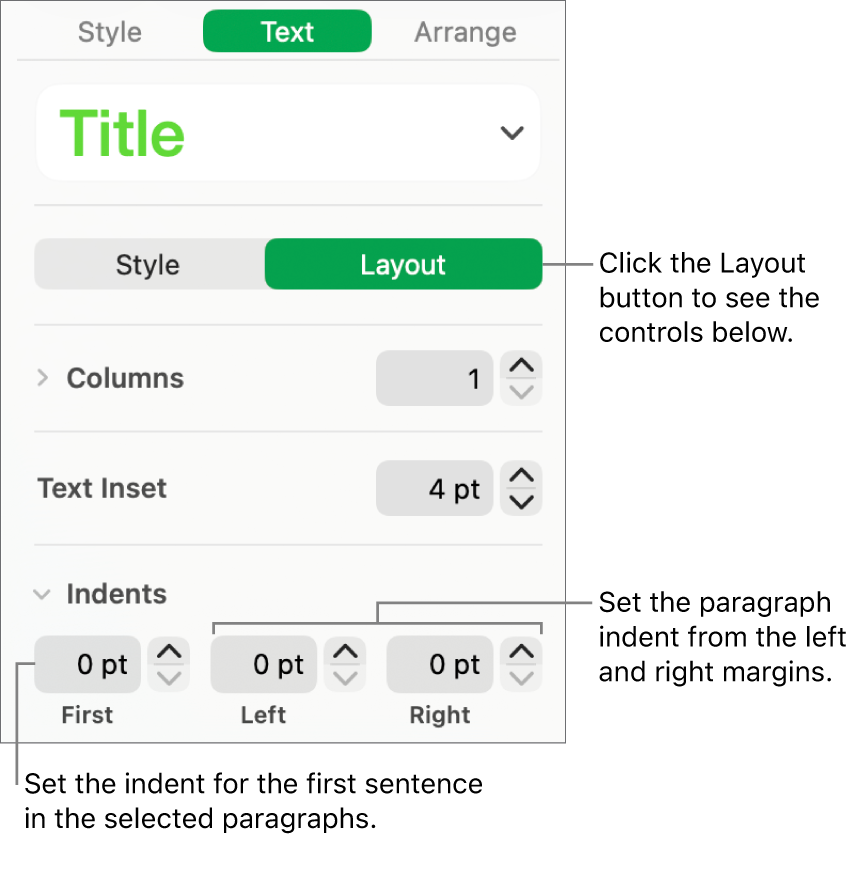Click the Text Inset value field
This screenshot has height=873, width=857.
pyautogui.click(x=435, y=488)
